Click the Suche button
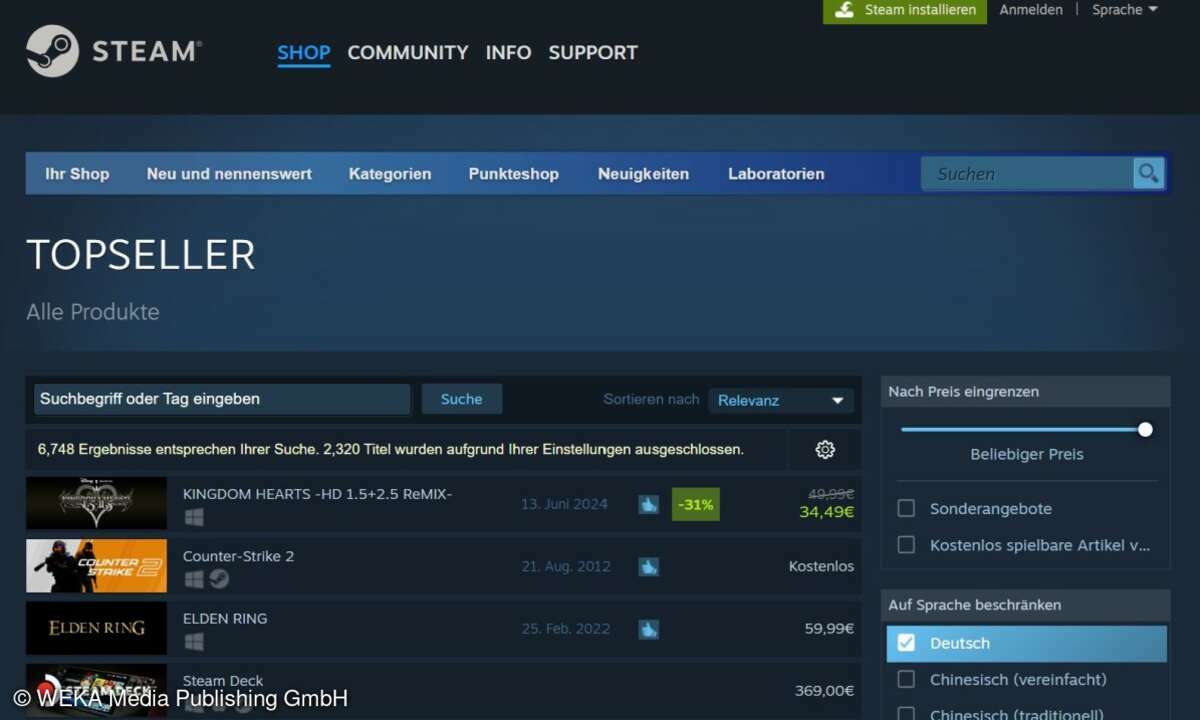This screenshot has width=1200, height=720. point(462,399)
